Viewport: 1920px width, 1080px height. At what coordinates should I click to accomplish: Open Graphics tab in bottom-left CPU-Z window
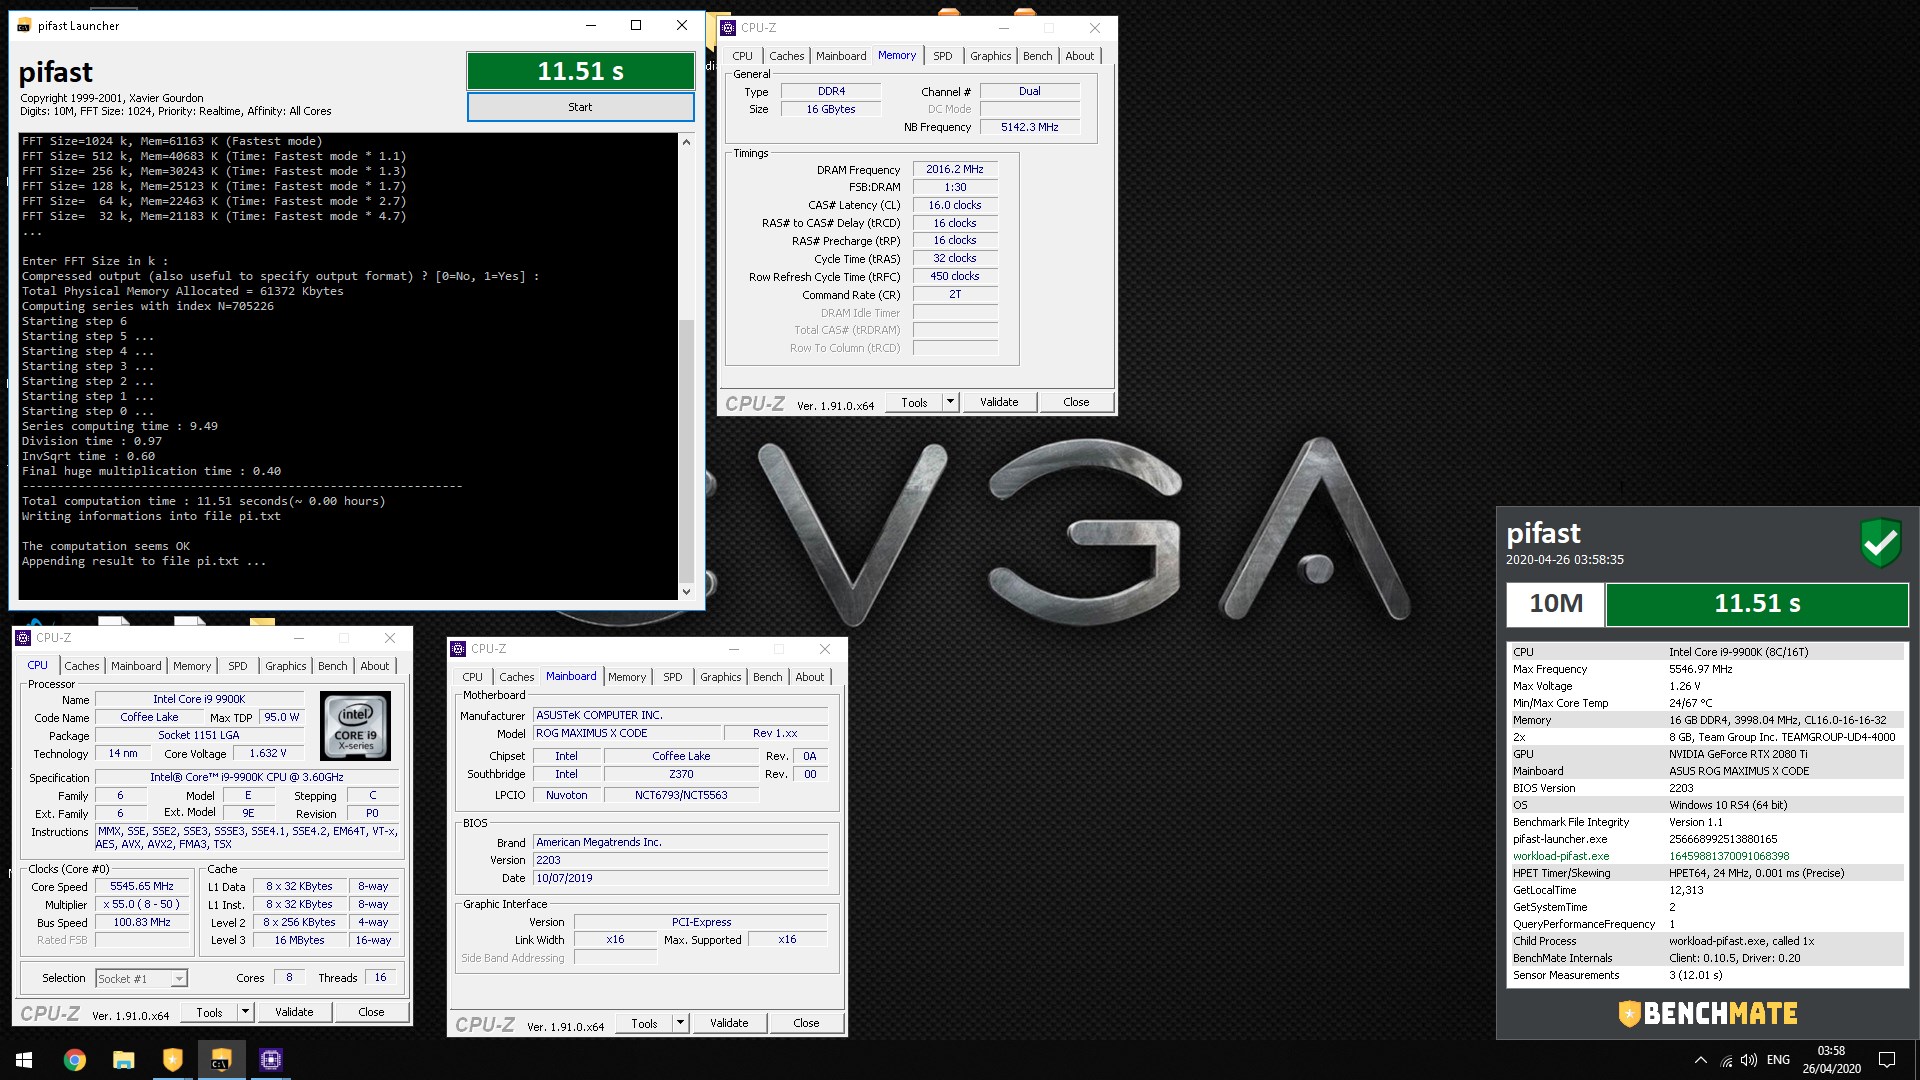[x=286, y=666]
